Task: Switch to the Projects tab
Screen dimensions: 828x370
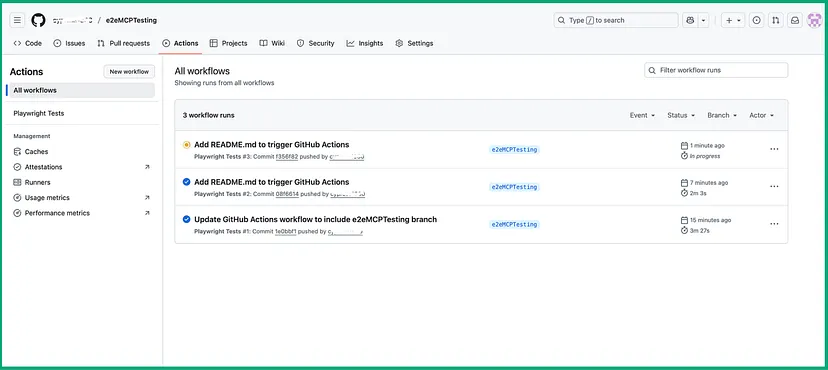Action: (x=229, y=43)
